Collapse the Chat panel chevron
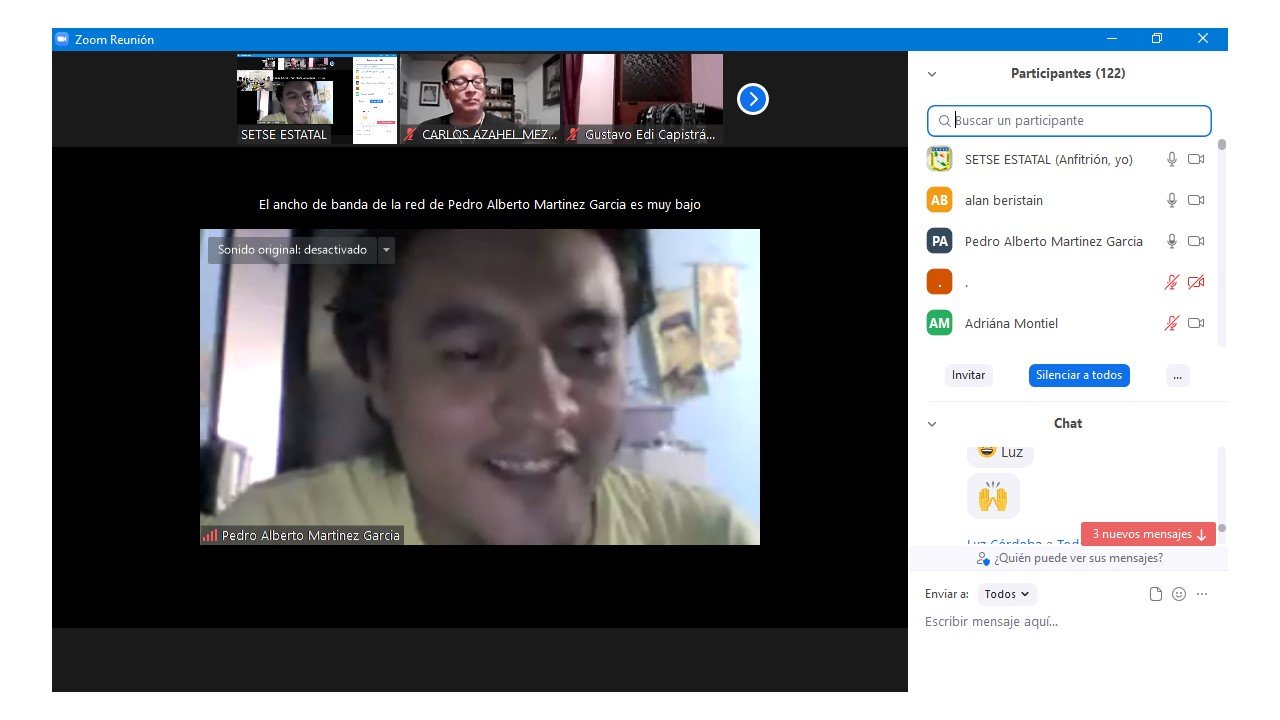The width and height of the screenshot is (1280, 720). (x=932, y=424)
